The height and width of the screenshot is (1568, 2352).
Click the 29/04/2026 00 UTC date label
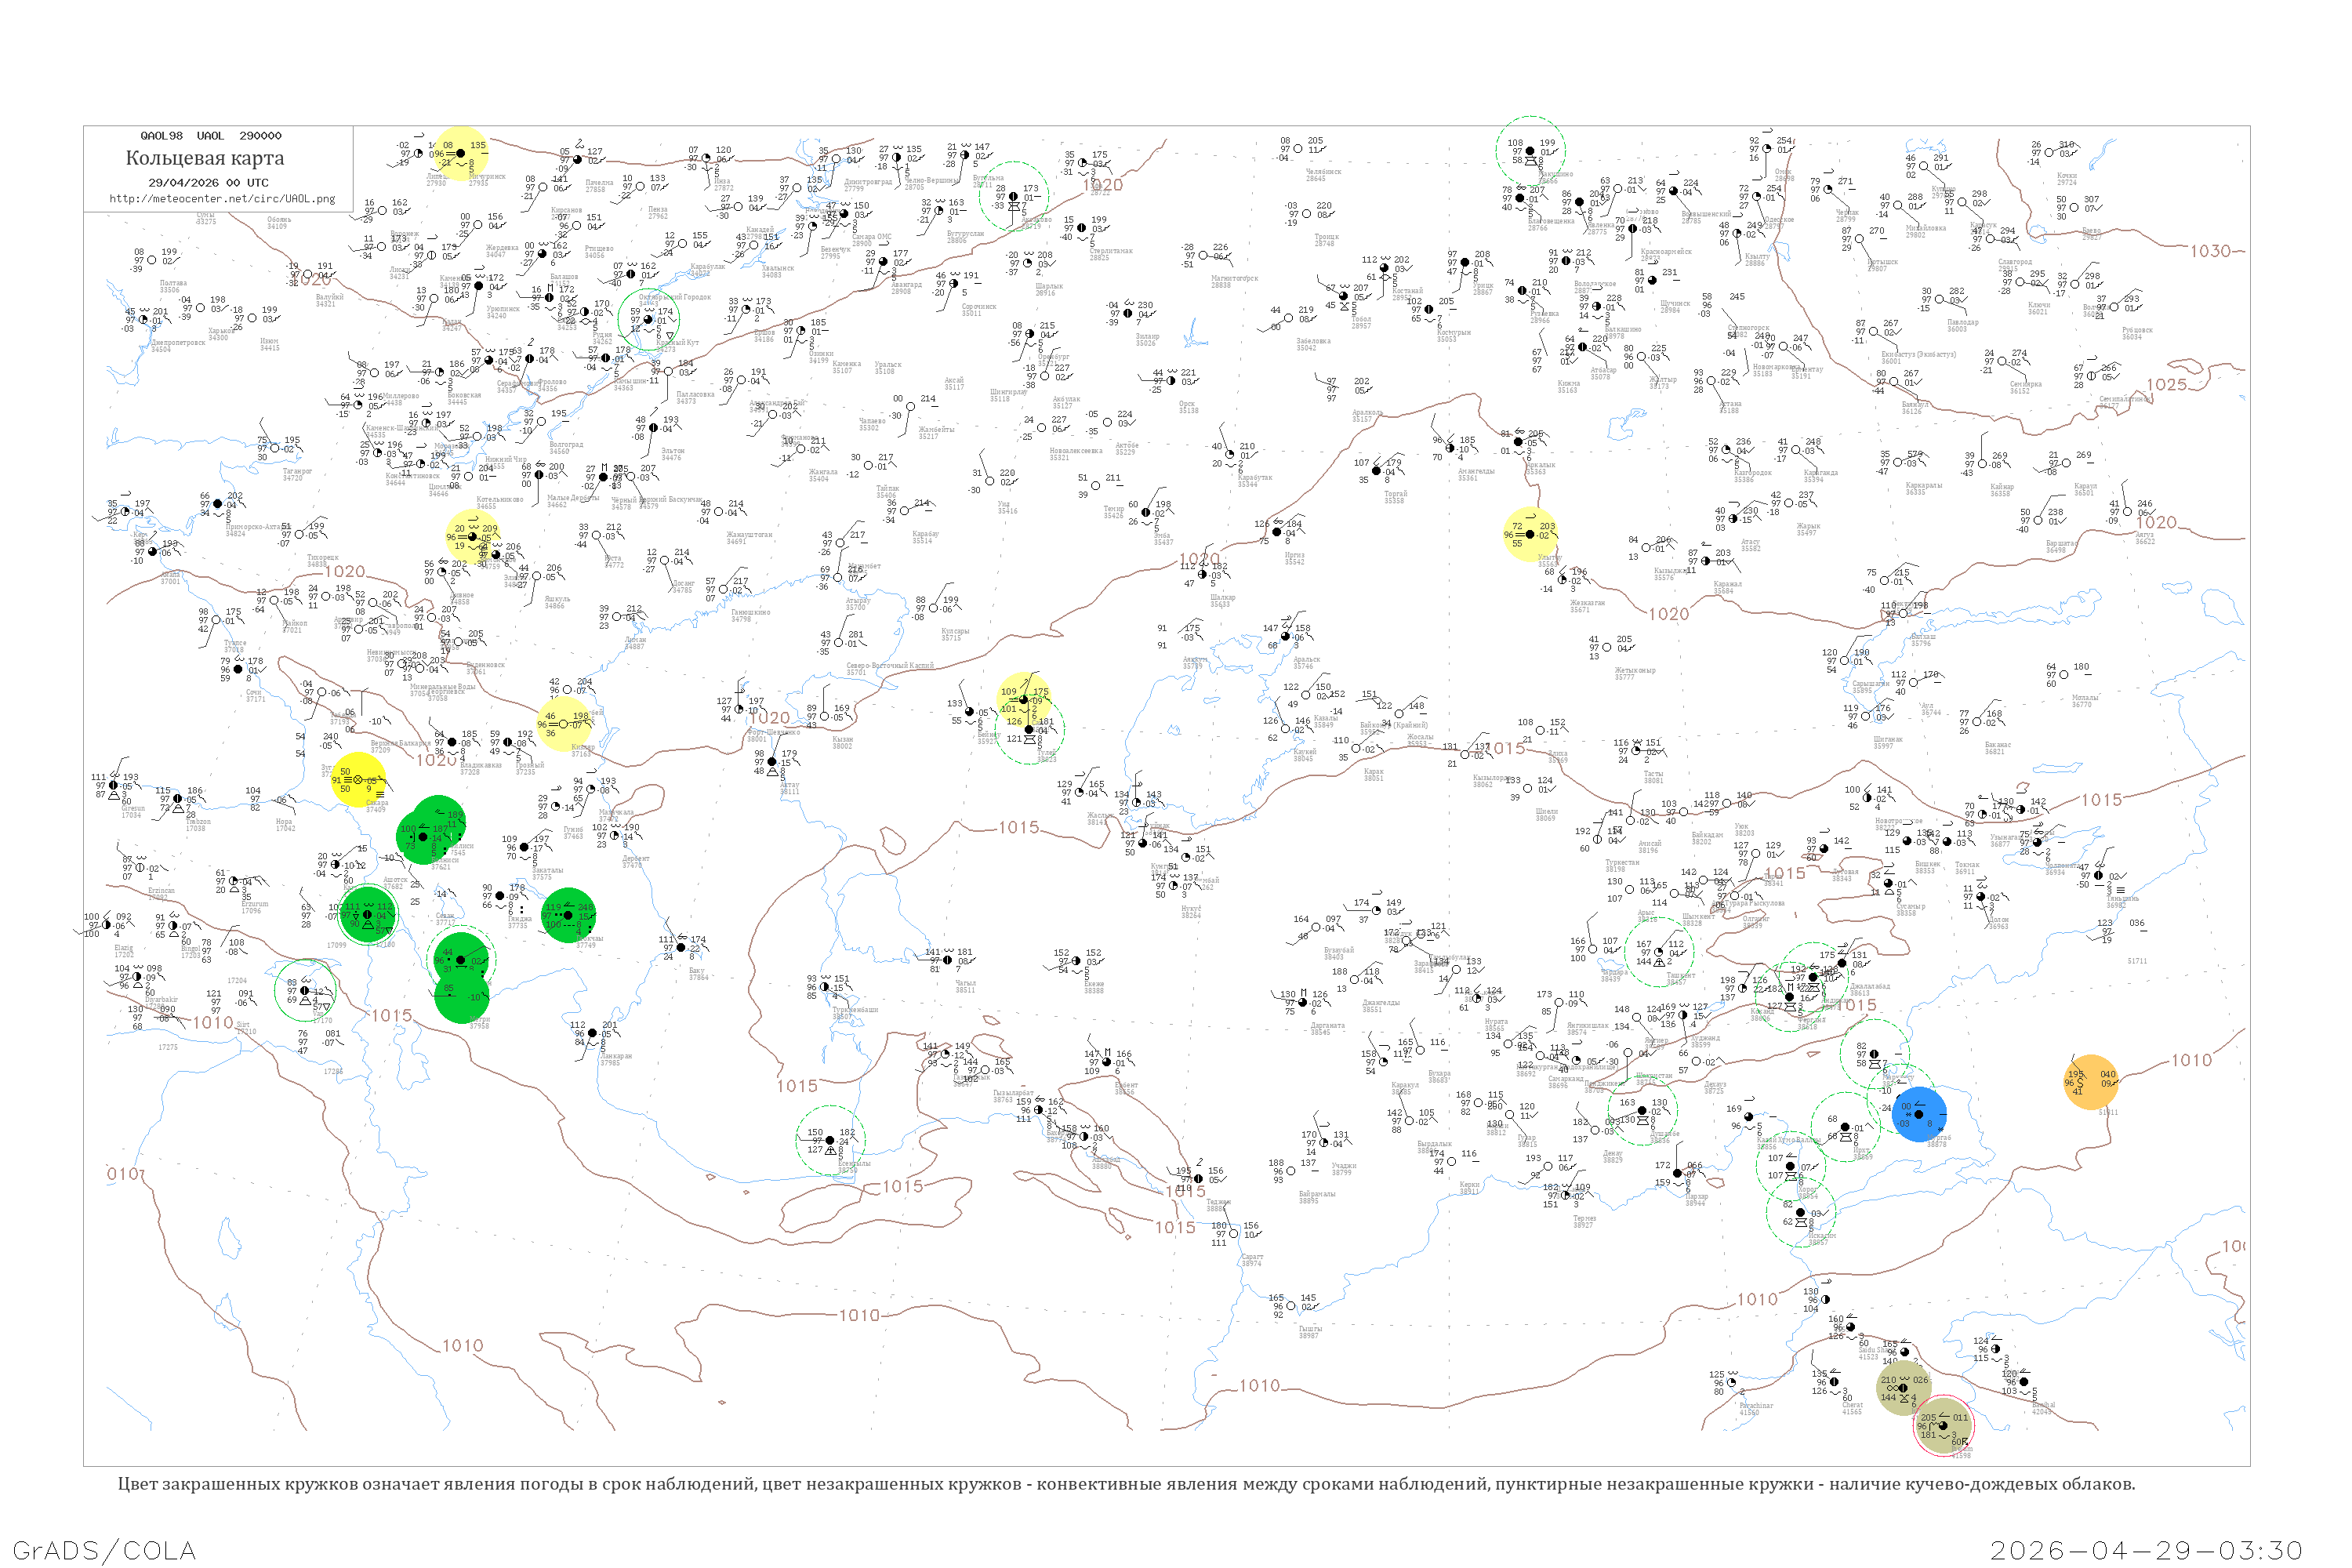[x=208, y=182]
